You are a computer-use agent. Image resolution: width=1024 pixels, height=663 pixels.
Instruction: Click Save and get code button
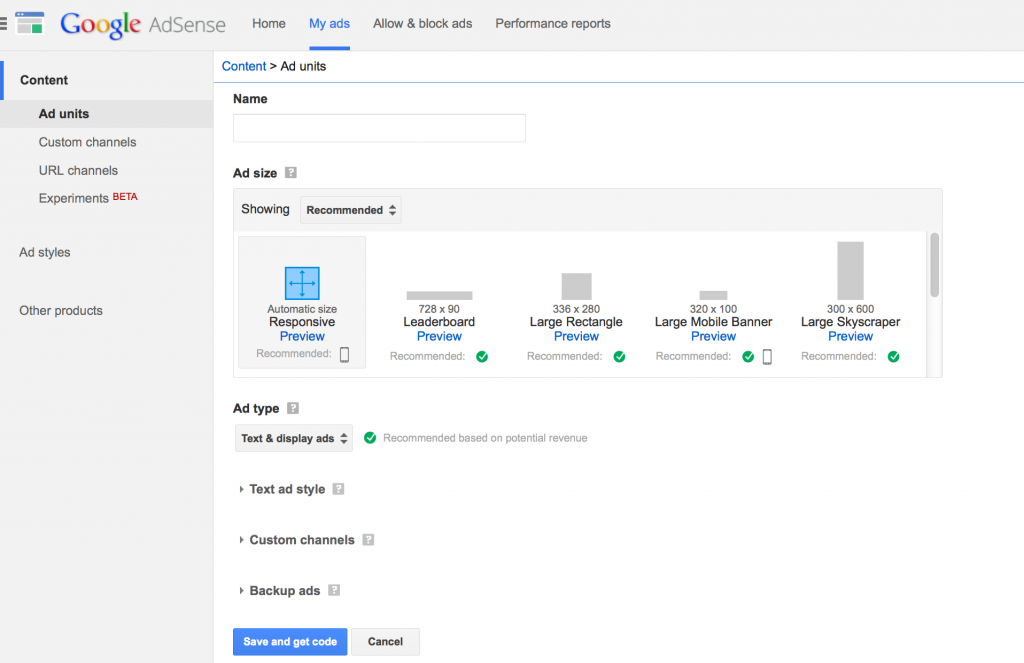coord(290,641)
